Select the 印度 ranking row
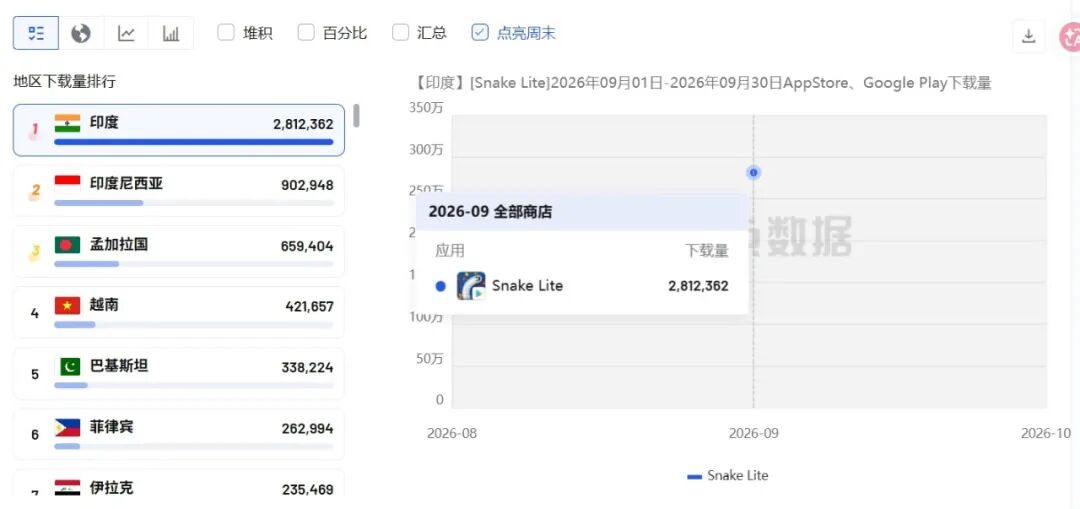The image size is (1080, 509). coord(179,130)
